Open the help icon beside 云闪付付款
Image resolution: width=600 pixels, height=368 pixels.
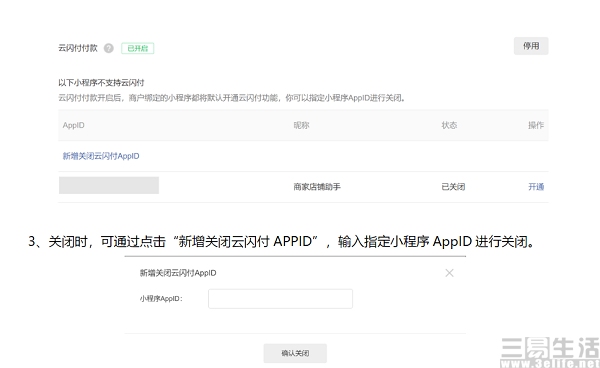pos(109,48)
